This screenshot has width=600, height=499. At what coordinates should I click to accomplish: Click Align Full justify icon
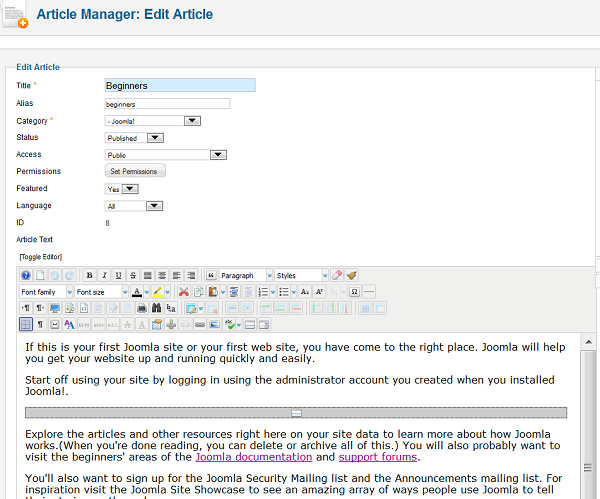click(147, 275)
